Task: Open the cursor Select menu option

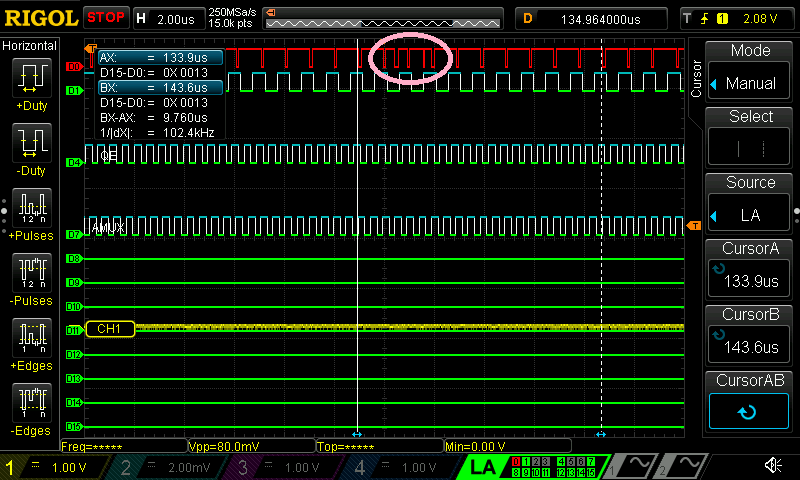Action: 750,138
